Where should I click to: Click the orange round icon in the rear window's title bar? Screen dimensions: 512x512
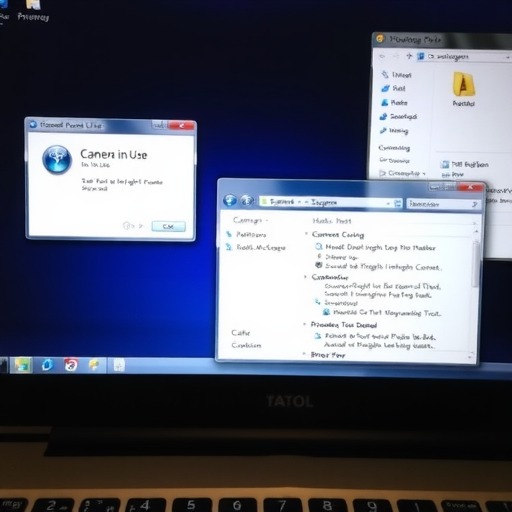380,39
